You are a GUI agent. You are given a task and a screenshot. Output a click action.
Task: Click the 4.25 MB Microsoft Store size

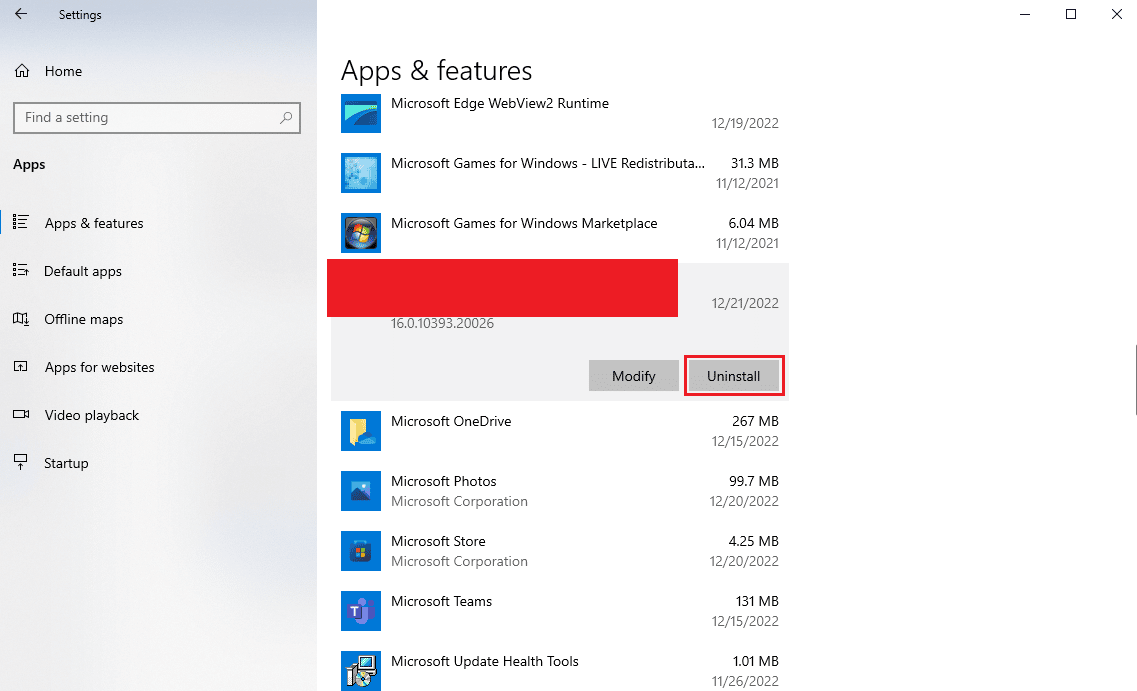coord(753,542)
